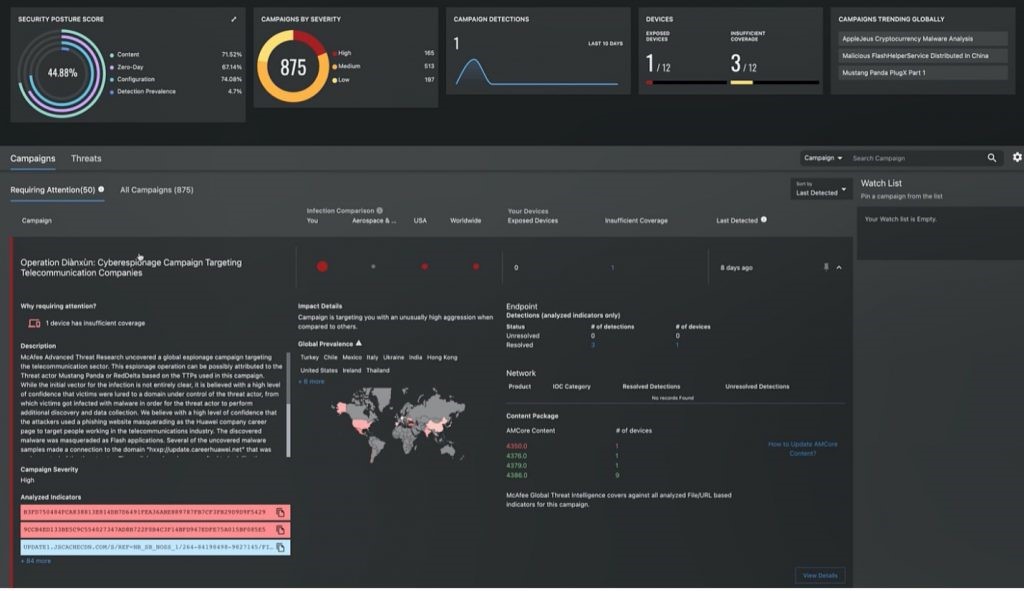The height and width of the screenshot is (591, 1024).
Task: Click the Aerospace infection comparison dot
Action: point(373,266)
